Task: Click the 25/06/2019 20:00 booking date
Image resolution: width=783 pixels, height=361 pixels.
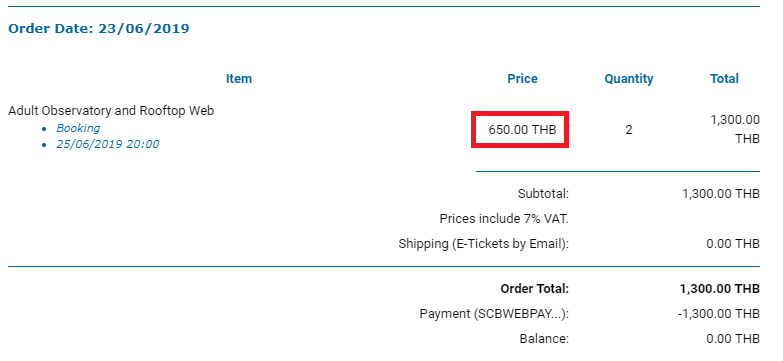Action: point(107,144)
